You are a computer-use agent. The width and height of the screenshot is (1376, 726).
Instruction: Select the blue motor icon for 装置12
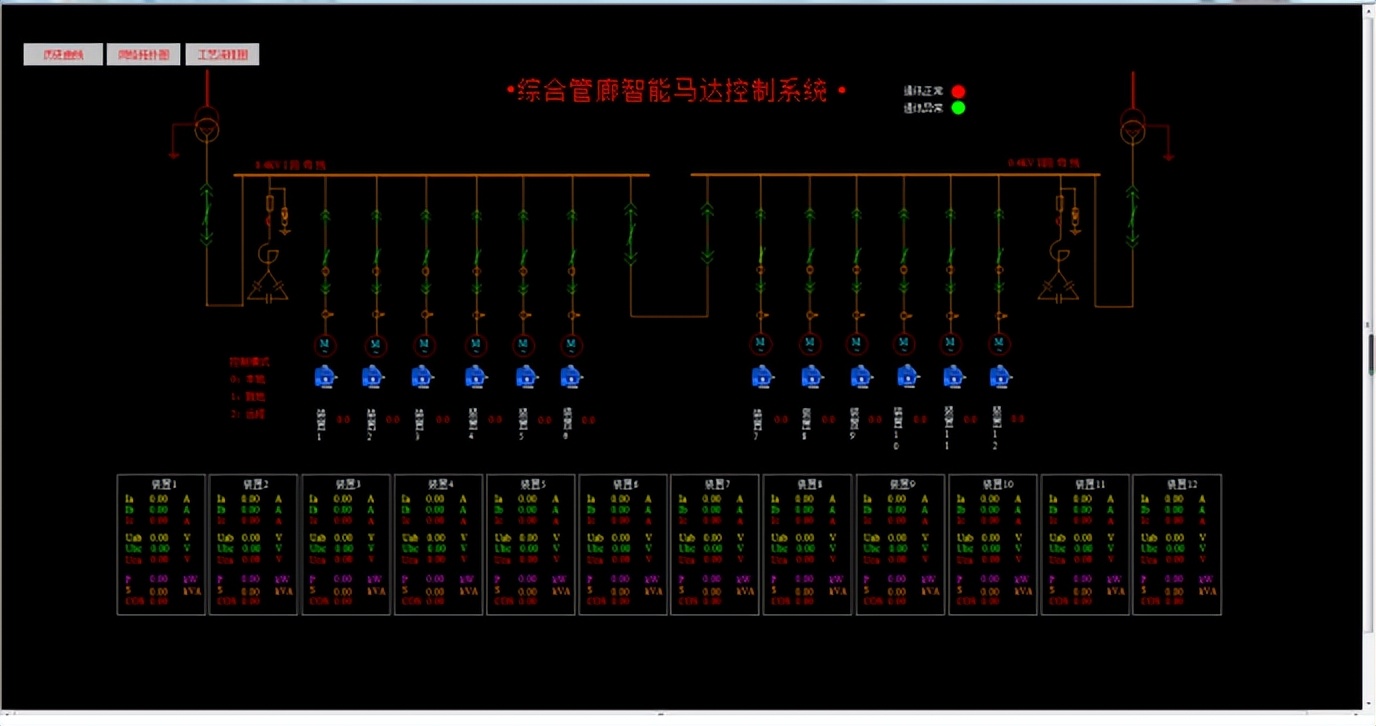999,377
